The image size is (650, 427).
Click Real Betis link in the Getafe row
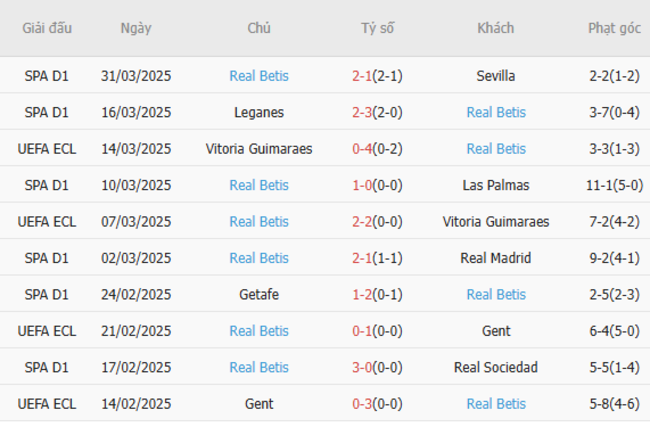click(496, 295)
